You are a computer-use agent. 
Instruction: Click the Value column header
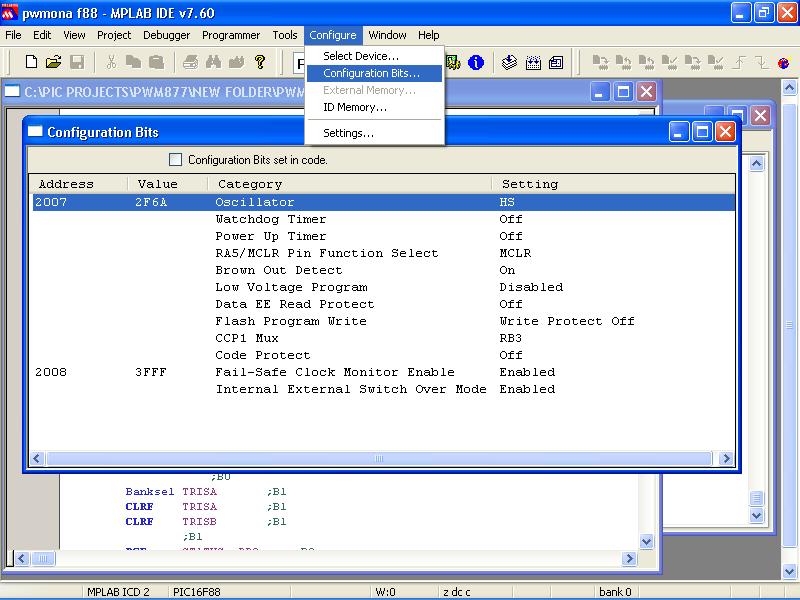(167, 184)
